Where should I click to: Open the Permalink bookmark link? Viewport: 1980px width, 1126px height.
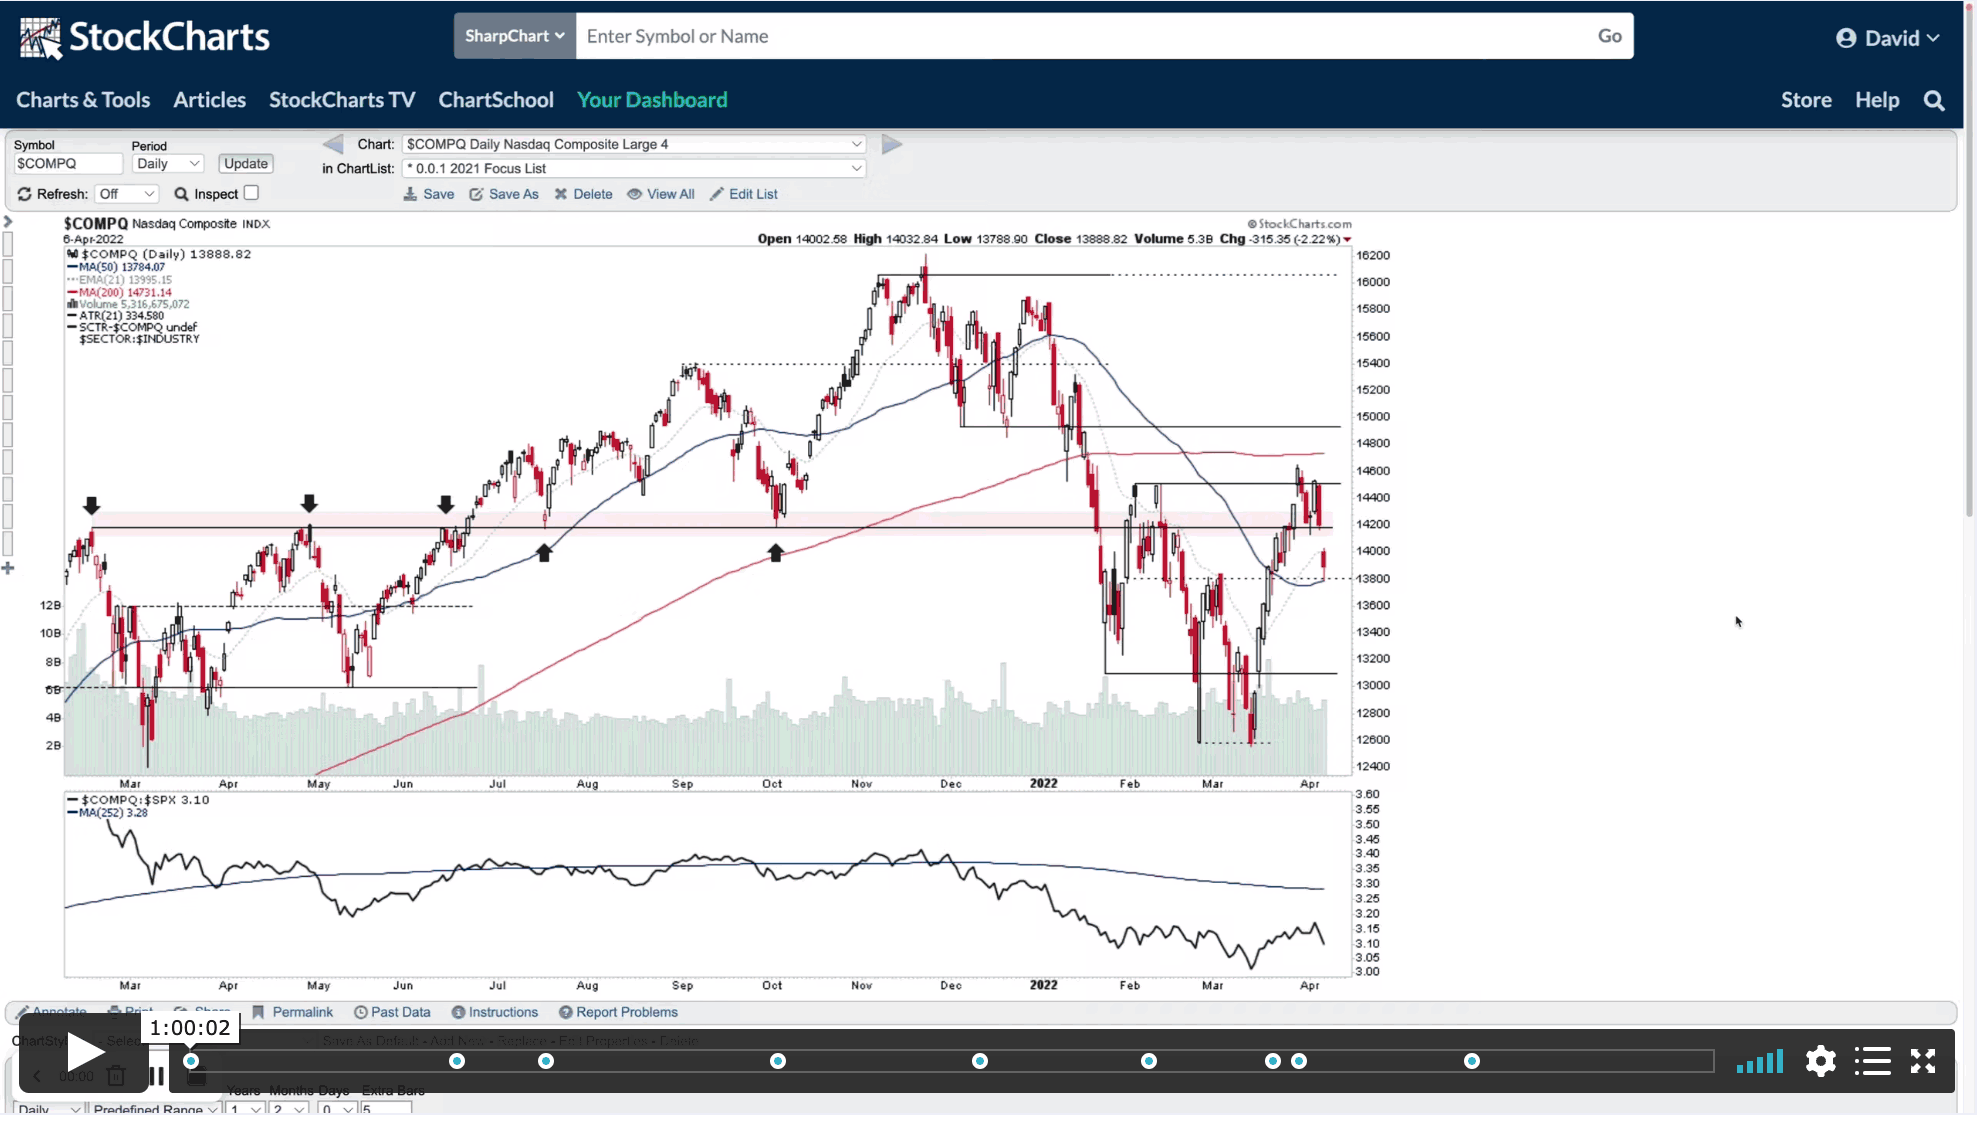tap(293, 1013)
